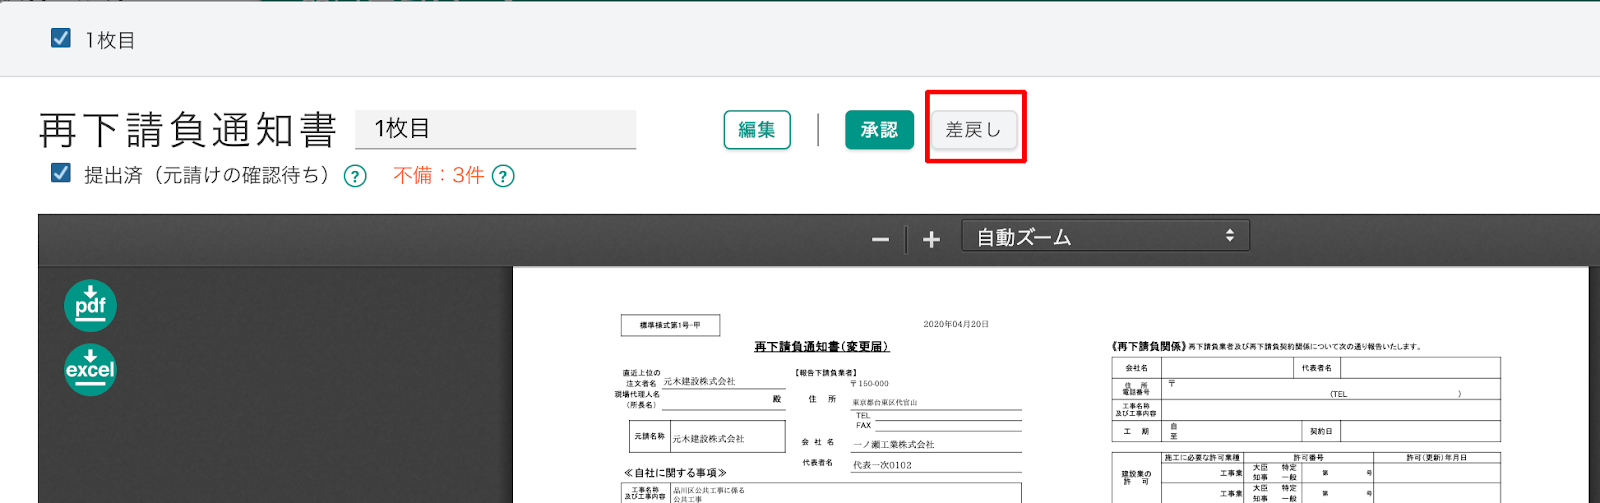Click 東京都台東区代官山 address in preview
The width and height of the screenshot is (1600, 503).
(x=884, y=402)
